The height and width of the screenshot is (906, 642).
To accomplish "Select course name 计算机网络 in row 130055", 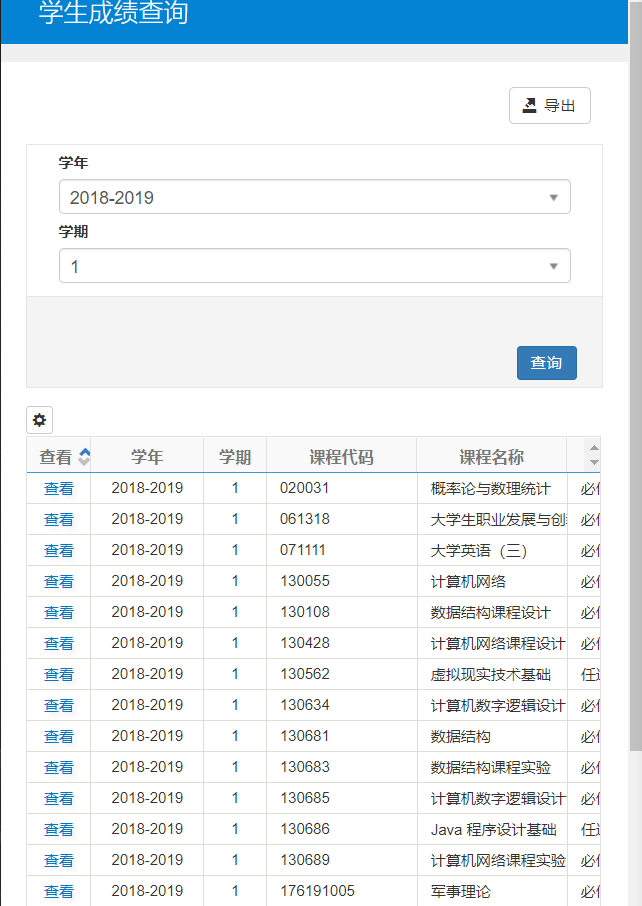I will pyautogui.click(x=468, y=582).
